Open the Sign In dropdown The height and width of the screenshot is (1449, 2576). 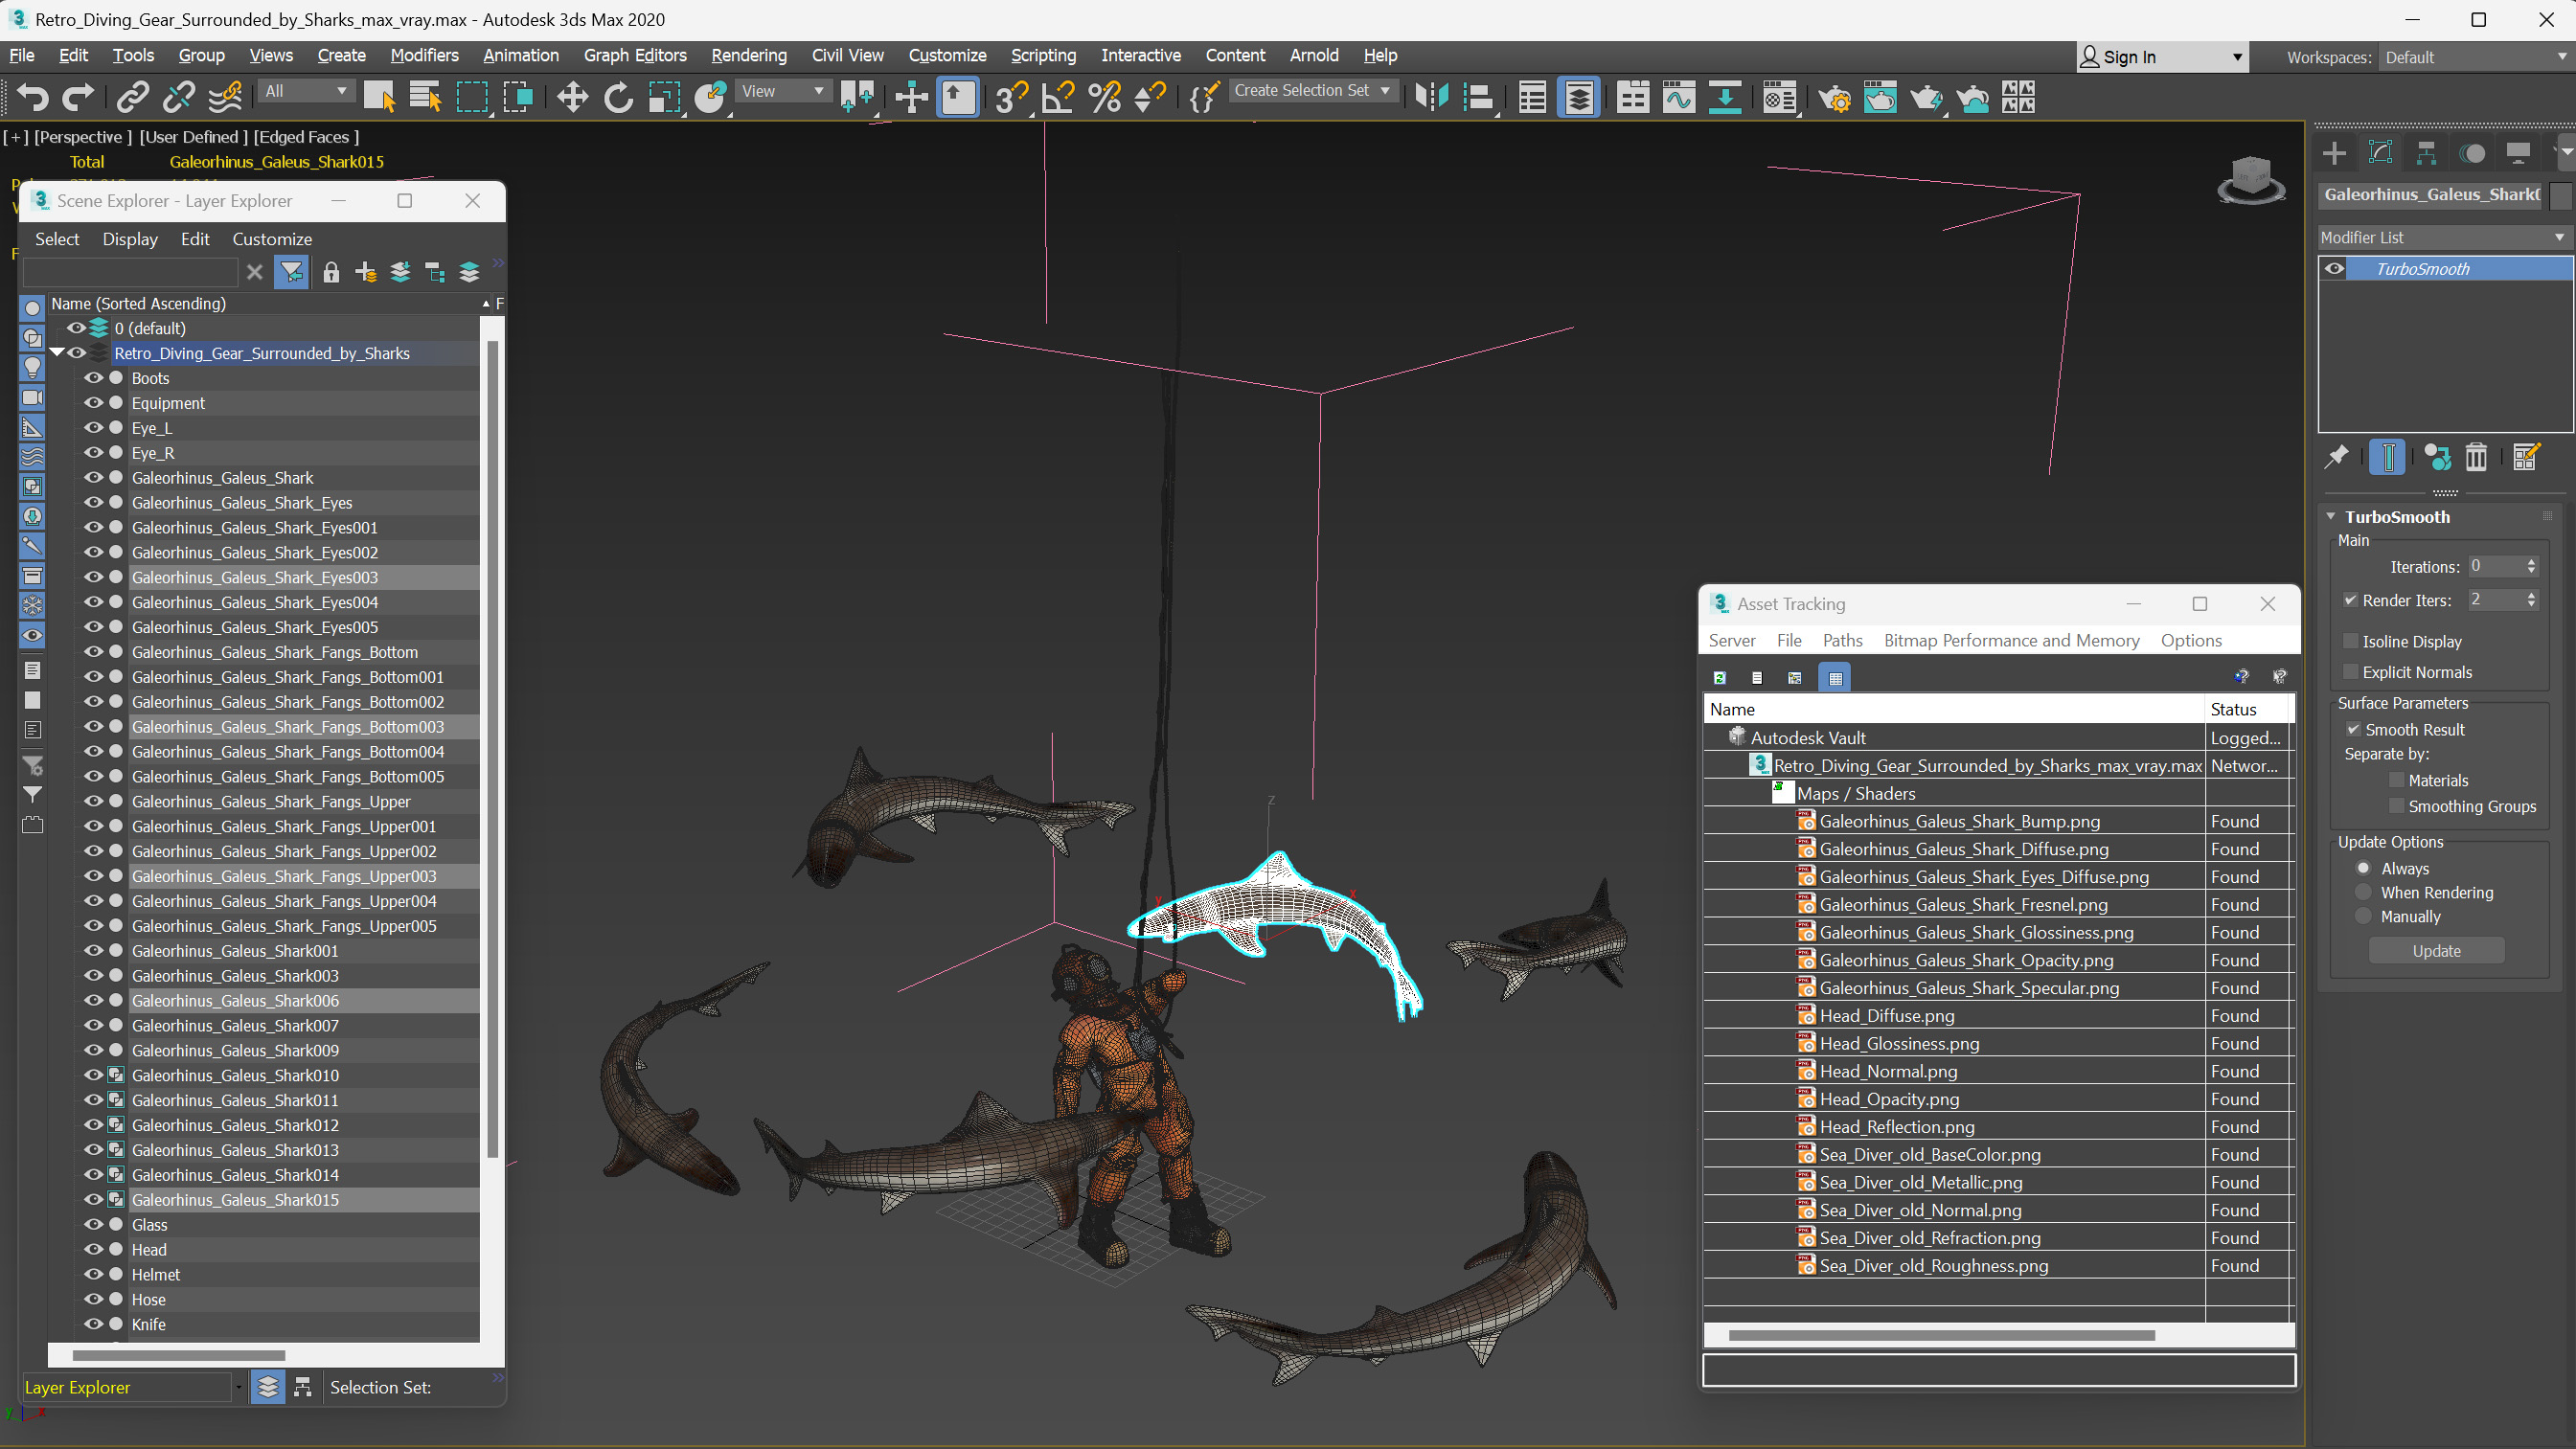tap(2162, 57)
